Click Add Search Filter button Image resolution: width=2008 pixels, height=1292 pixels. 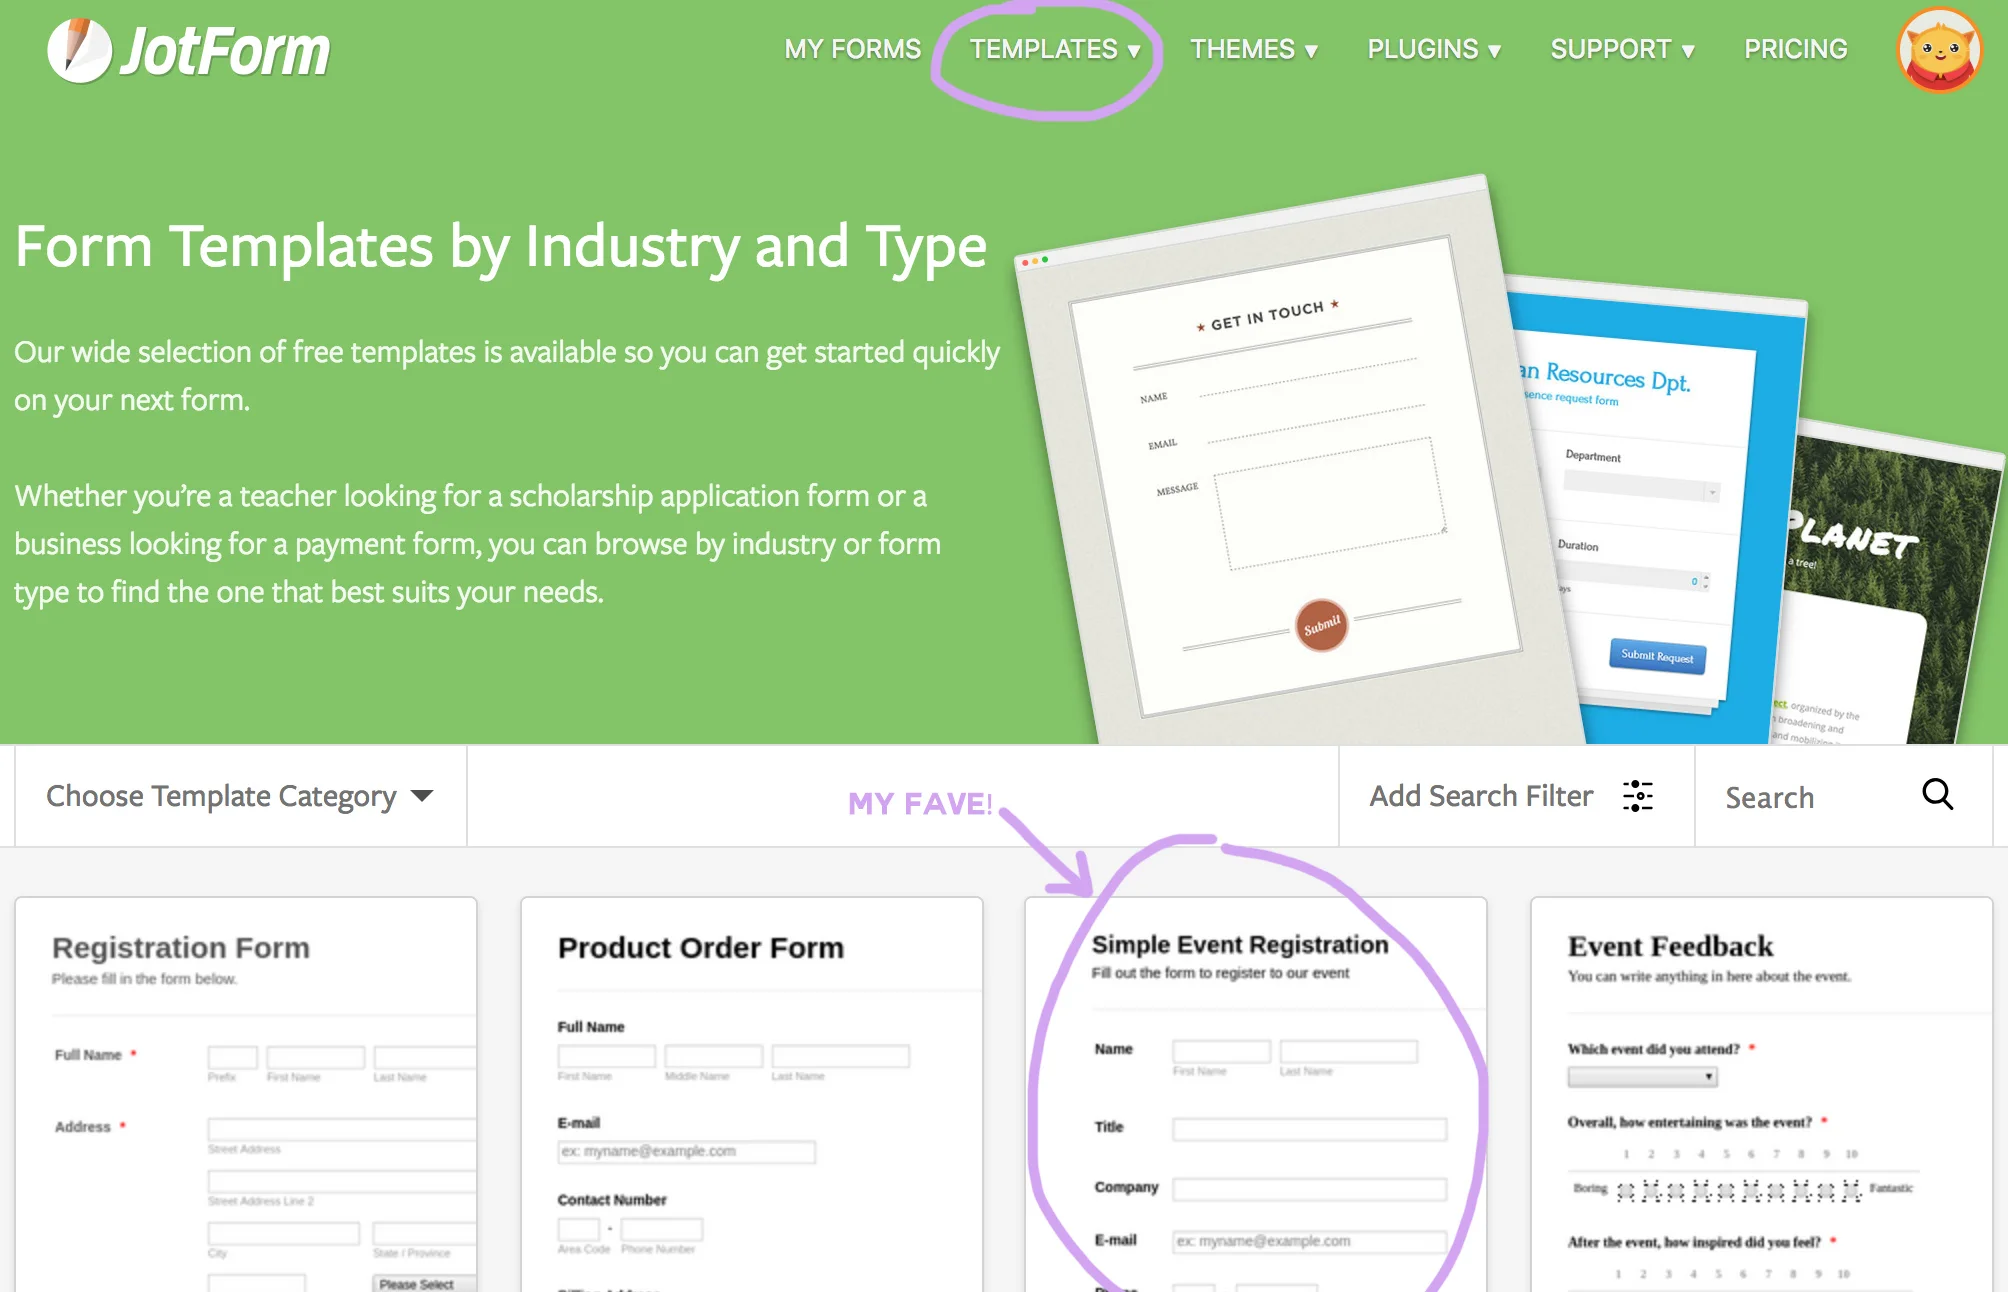[1516, 796]
